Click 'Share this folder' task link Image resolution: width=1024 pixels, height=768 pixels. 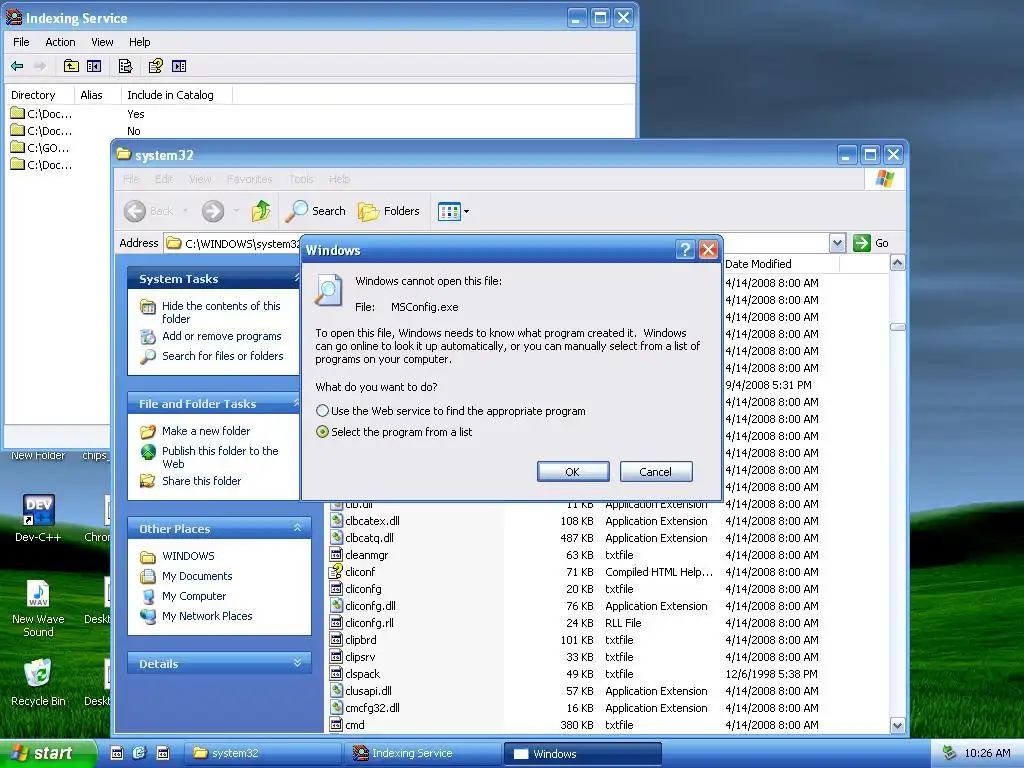point(201,481)
